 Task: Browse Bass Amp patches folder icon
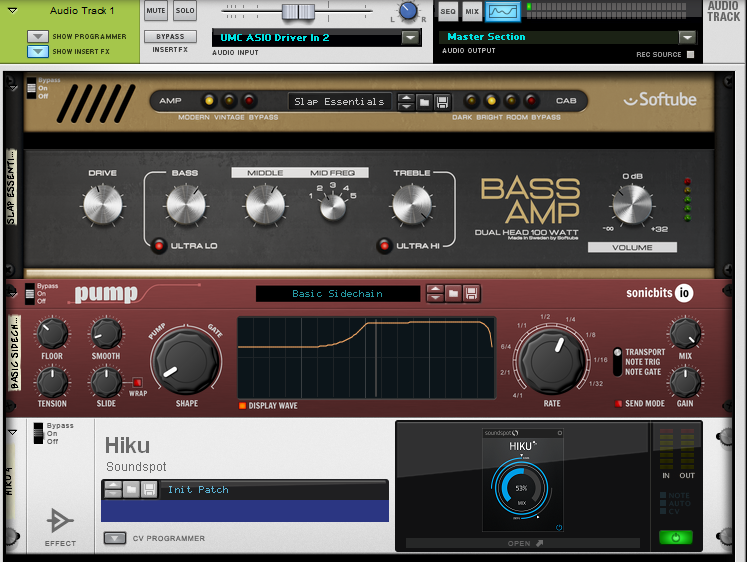point(424,101)
